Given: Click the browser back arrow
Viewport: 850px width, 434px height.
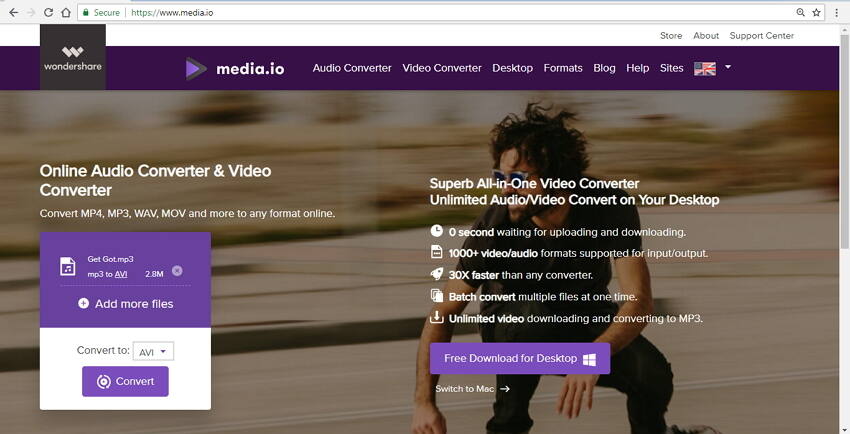Looking at the screenshot, I should click(13, 12).
